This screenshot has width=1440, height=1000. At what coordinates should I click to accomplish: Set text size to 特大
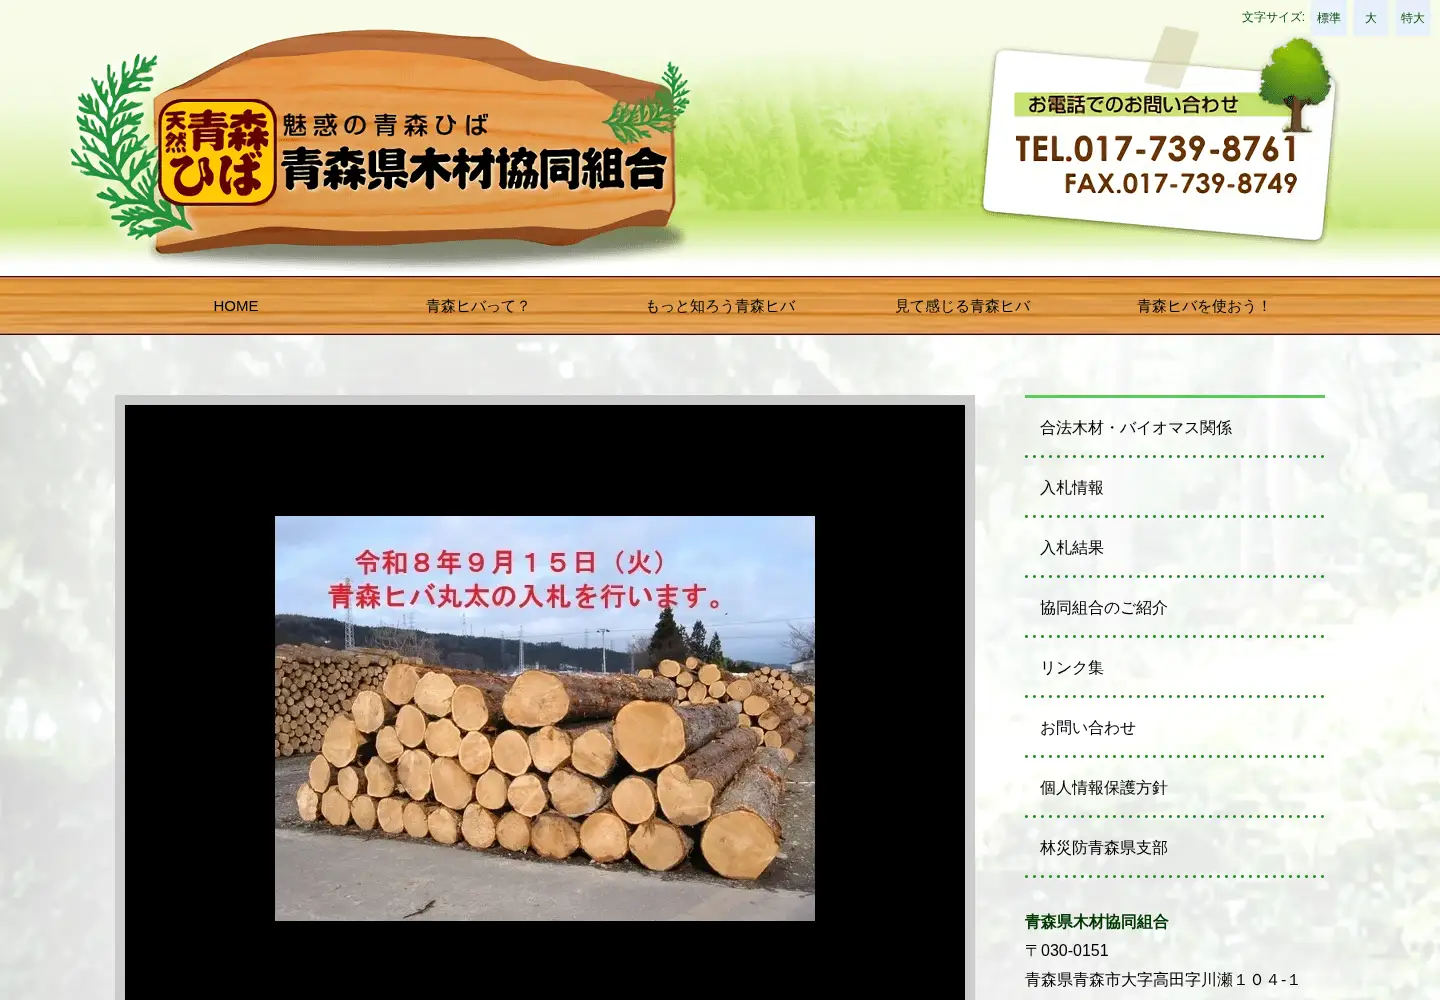[1413, 18]
